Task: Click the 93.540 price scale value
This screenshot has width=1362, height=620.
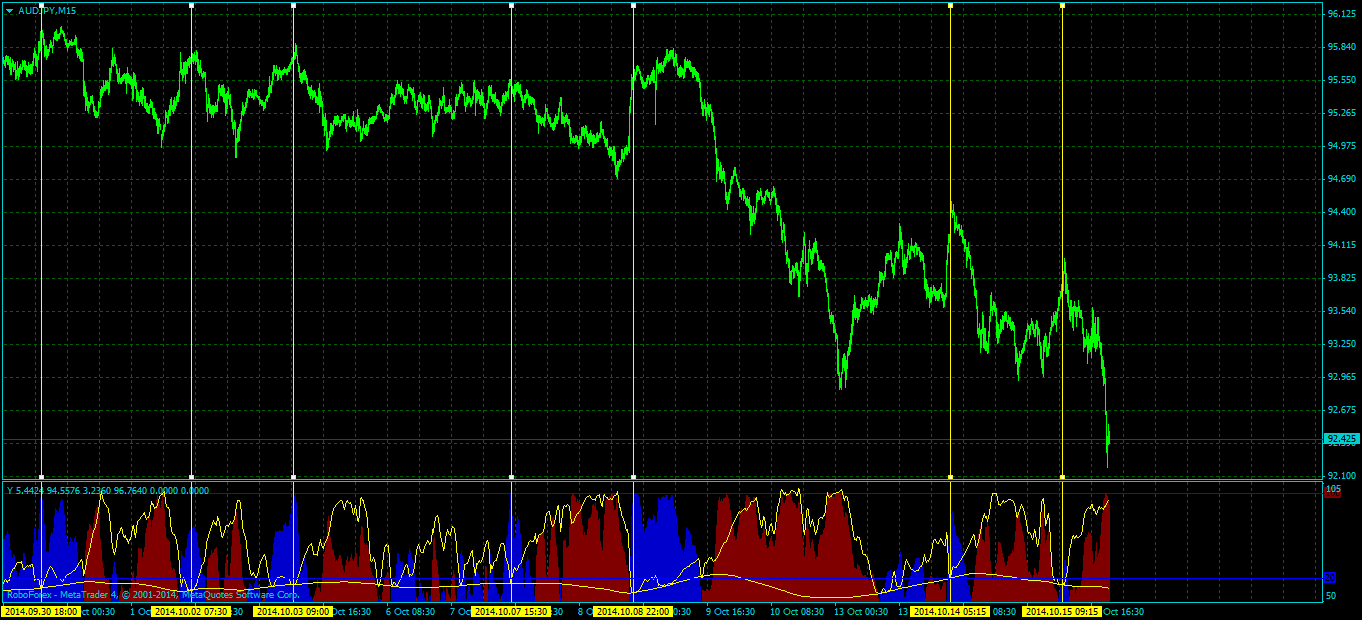Action: 1341,311
